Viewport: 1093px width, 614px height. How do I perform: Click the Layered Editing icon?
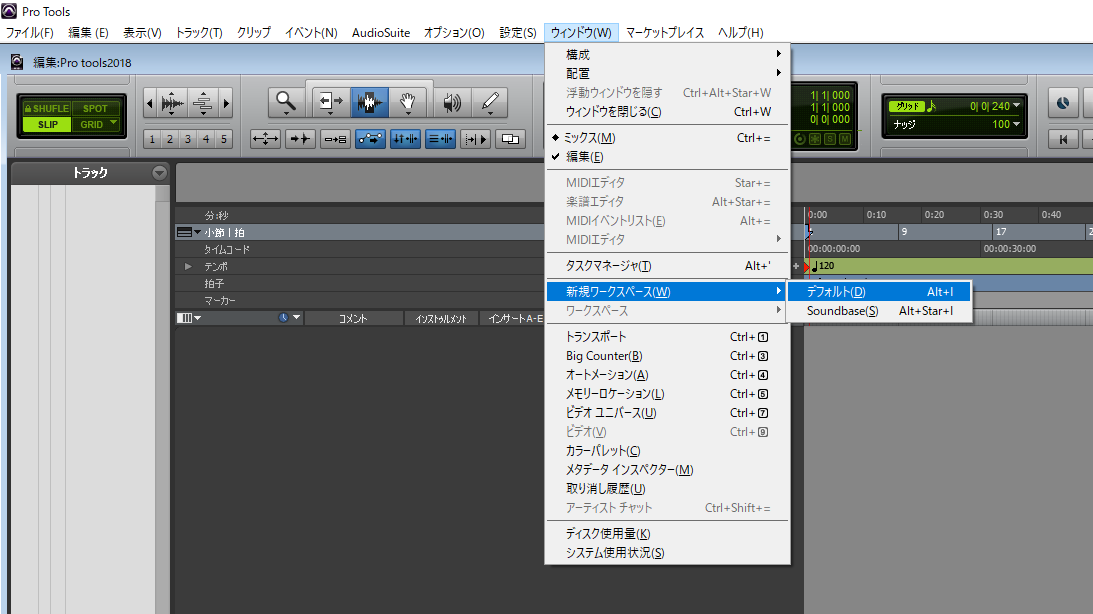(510, 139)
